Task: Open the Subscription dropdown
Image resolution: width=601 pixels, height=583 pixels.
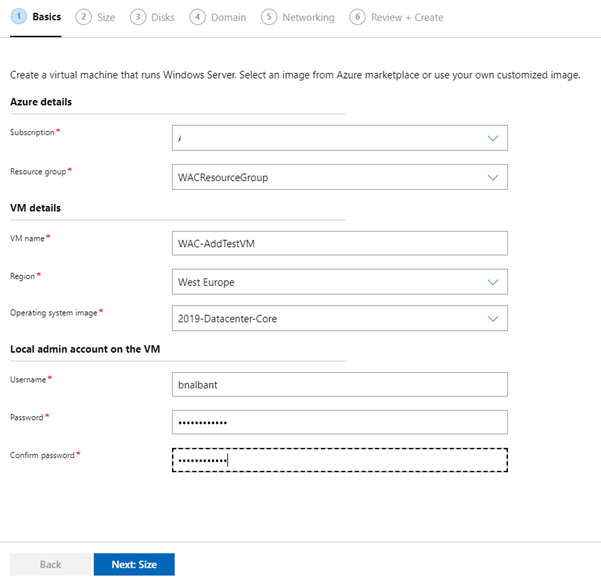Action: point(340,138)
